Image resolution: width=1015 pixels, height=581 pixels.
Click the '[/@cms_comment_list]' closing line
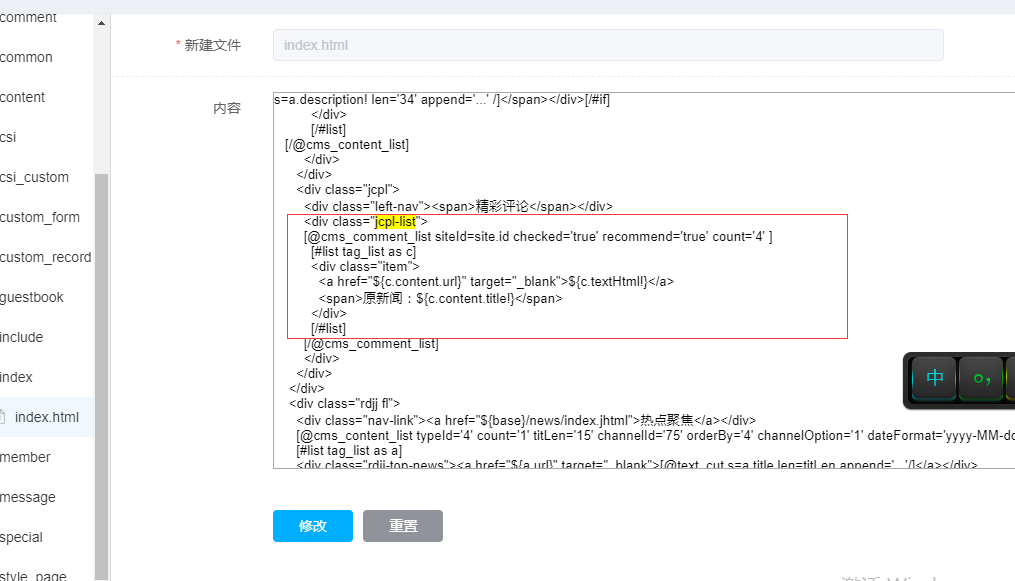tap(371, 344)
